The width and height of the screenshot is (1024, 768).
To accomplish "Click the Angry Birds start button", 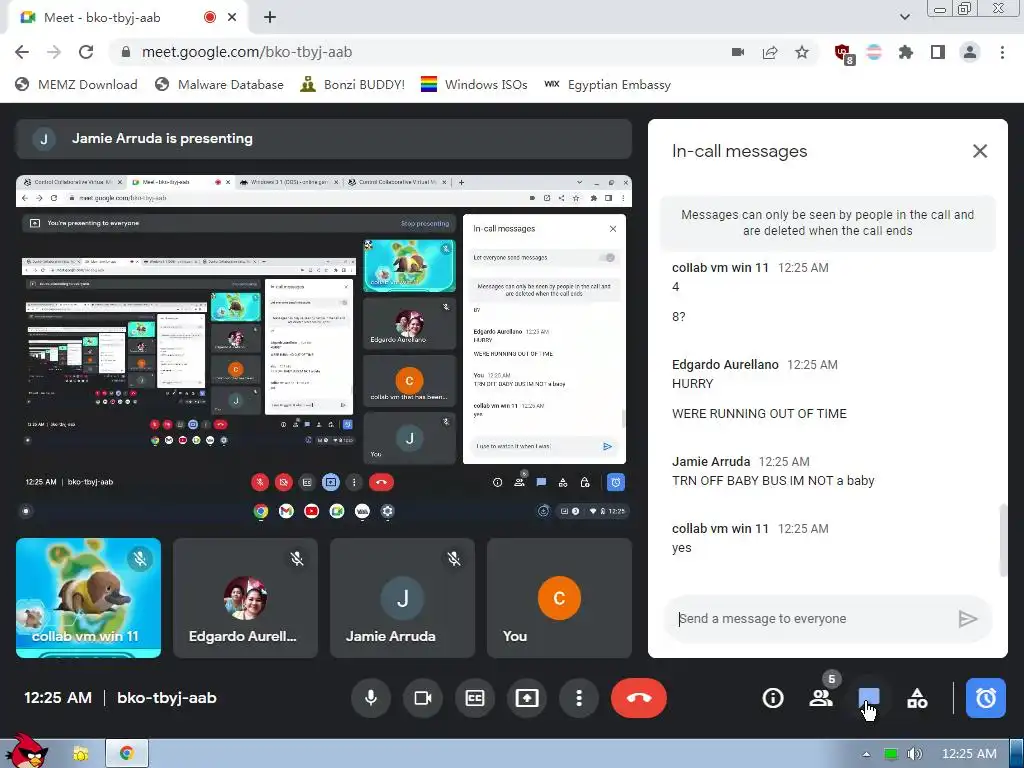I will 25,751.
